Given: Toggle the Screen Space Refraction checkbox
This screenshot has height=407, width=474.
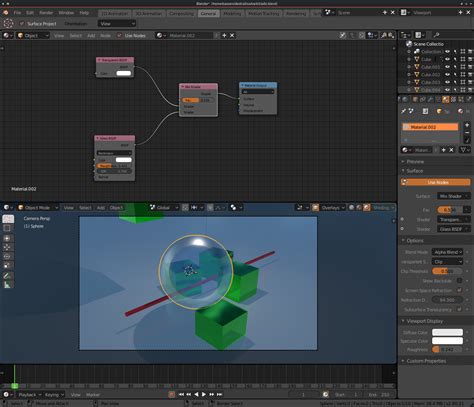Looking at the screenshot, I should (x=459, y=290).
